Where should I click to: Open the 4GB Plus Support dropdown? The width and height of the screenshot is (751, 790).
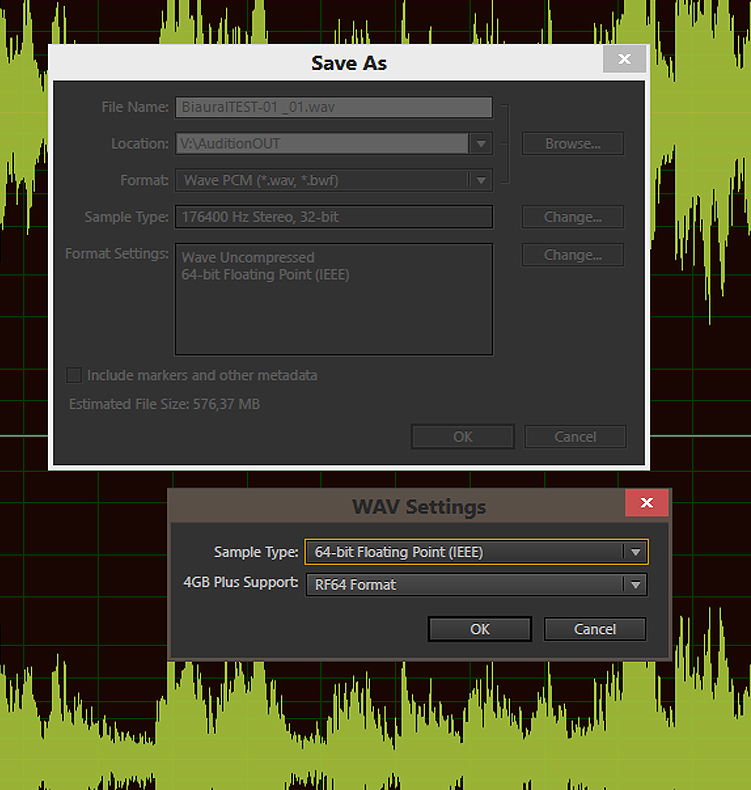pyautogui.click(x=476, y=584)
